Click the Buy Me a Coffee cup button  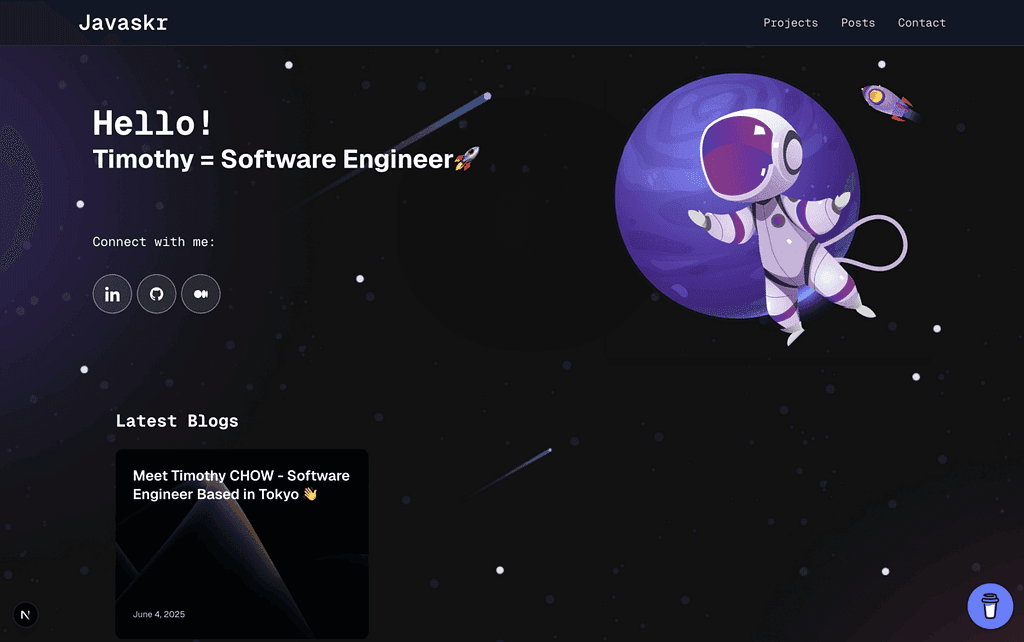coord(990,606)
